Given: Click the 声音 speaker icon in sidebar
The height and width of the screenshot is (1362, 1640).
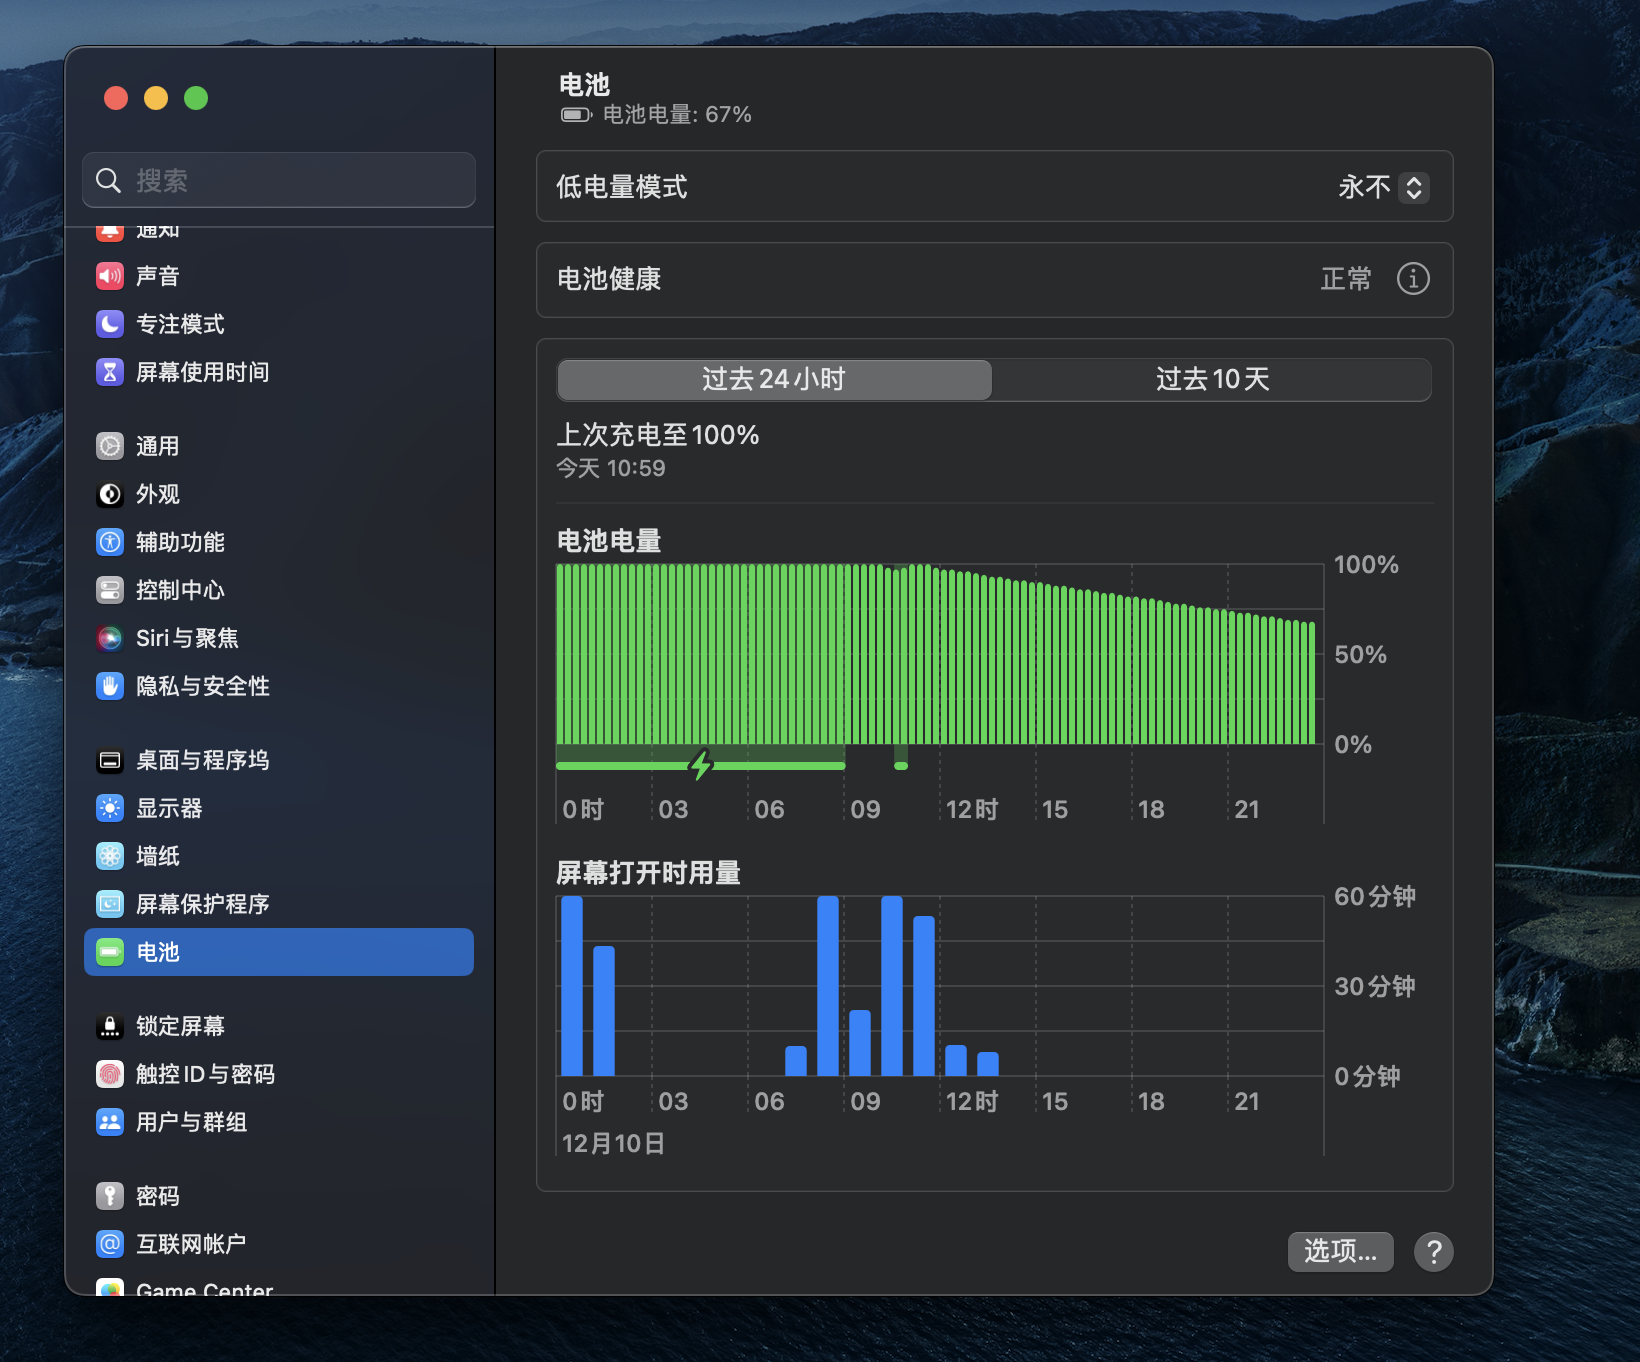Looking at the screenshot, I should (110, 276).
